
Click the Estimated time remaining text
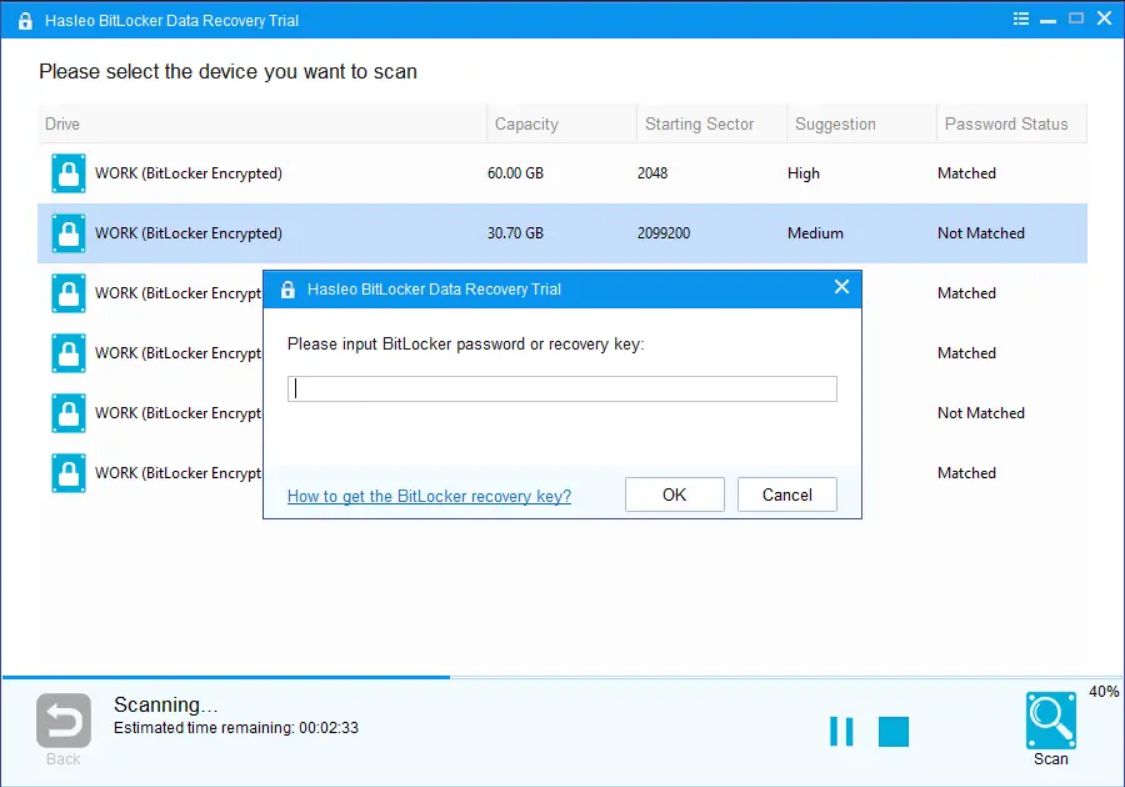click(x=236, y=727)
